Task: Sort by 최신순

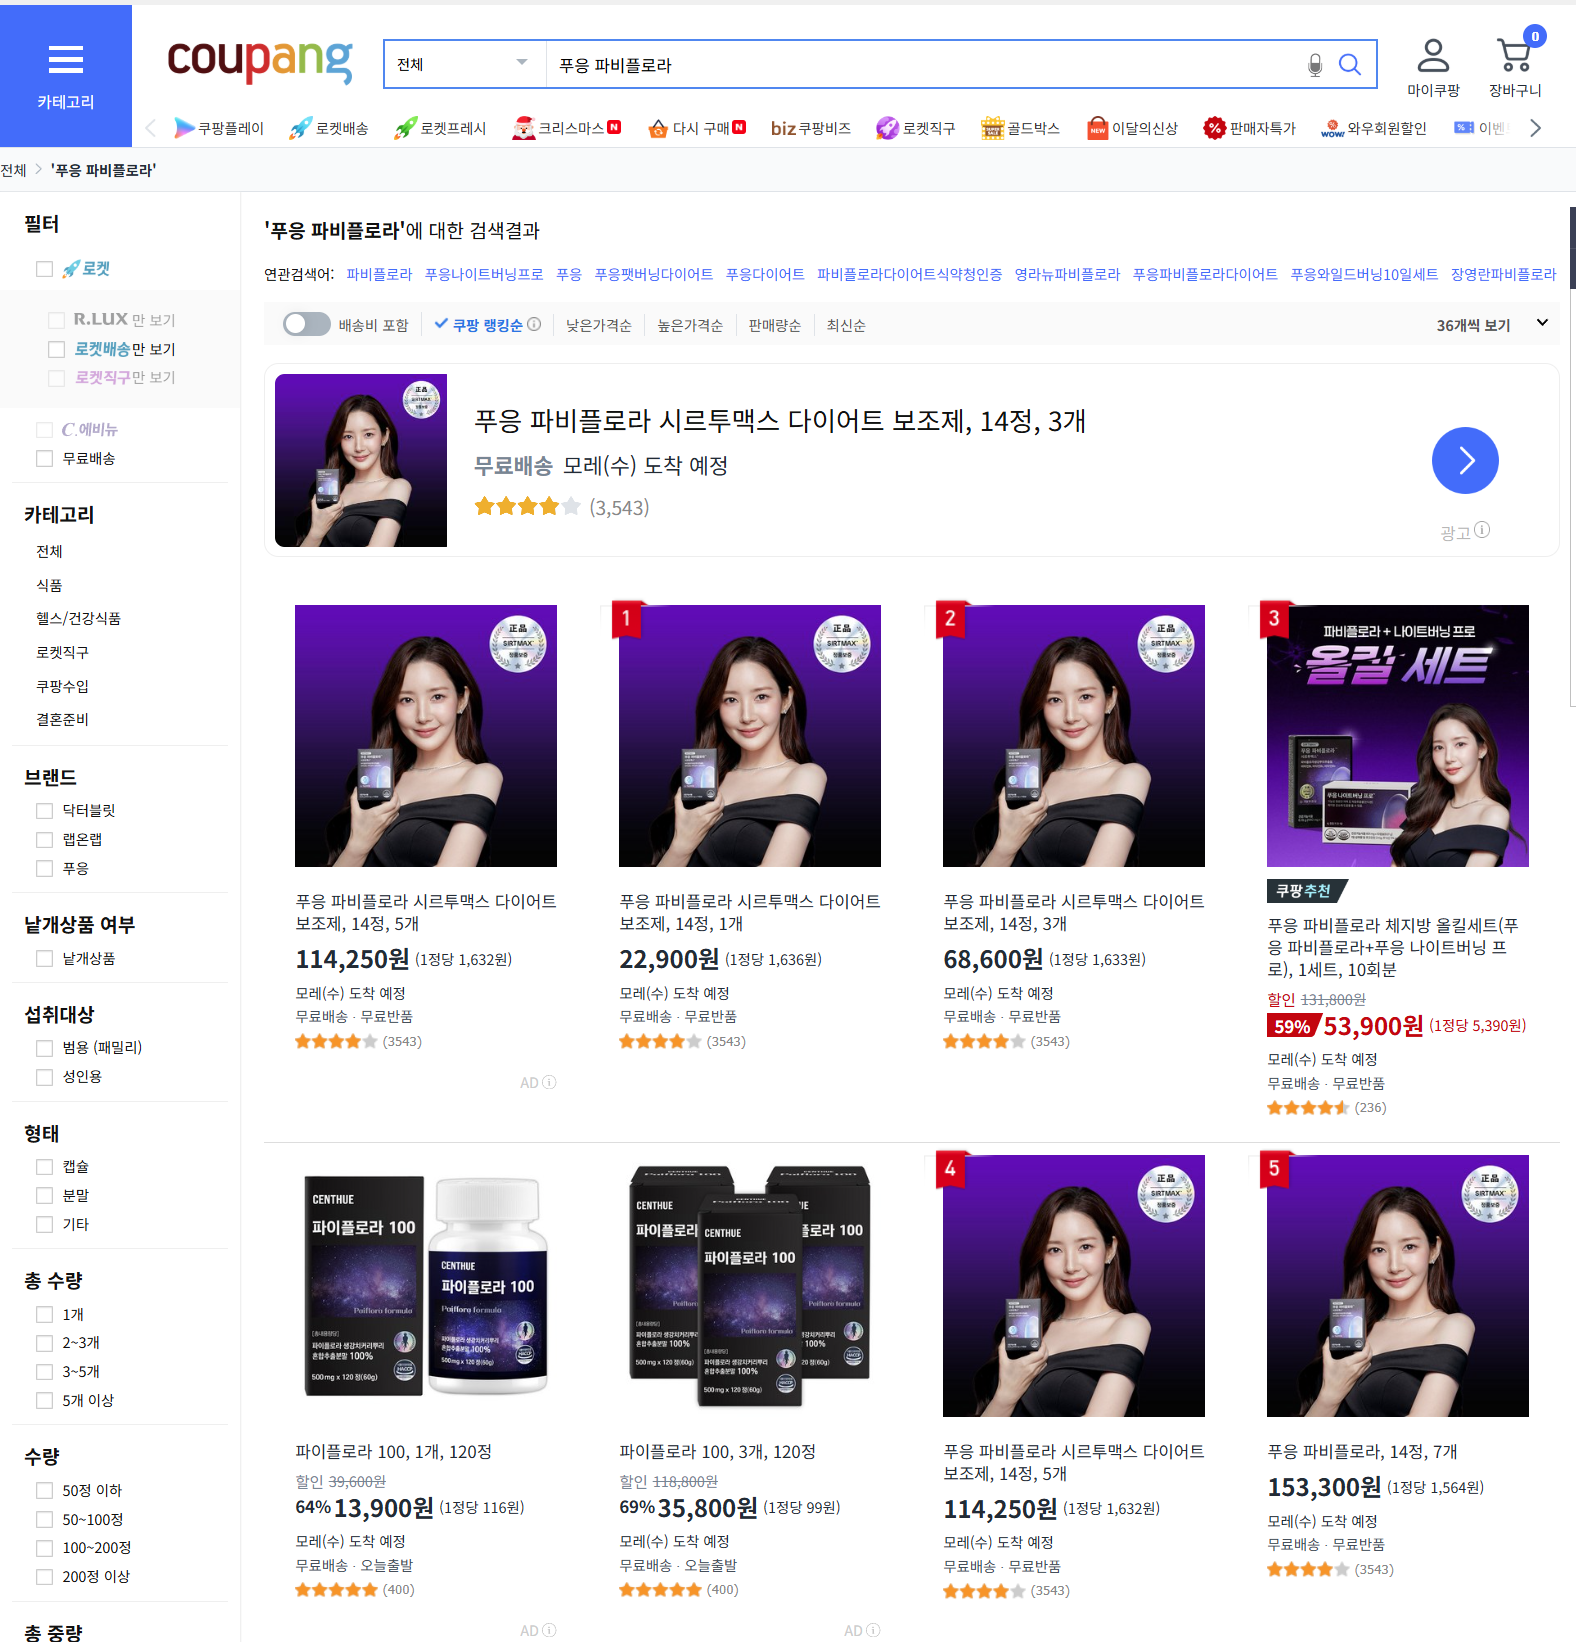Action: coord(846,325)
